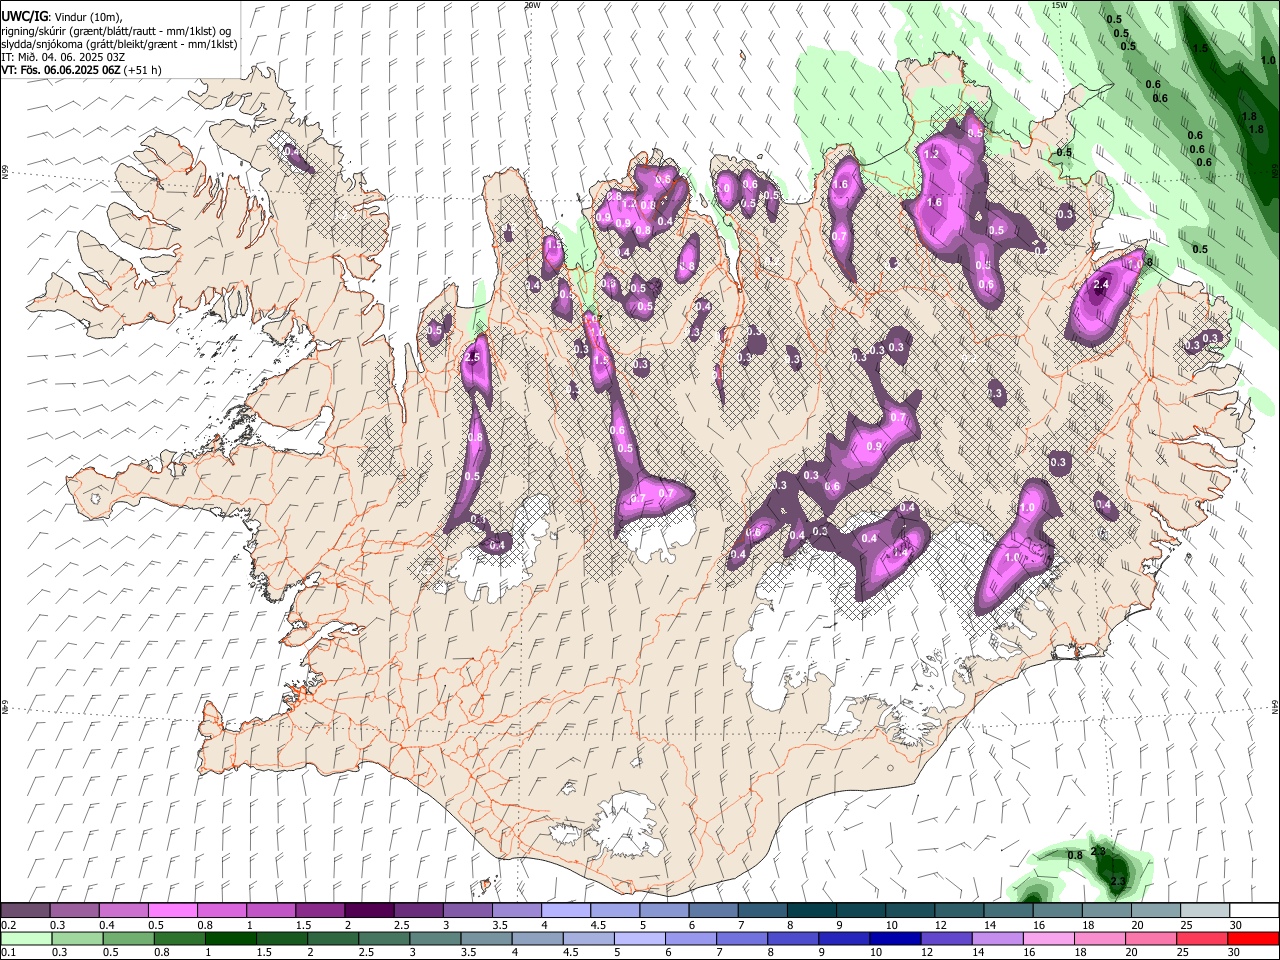Select the bright red 30 rain legend swatch
Viewport: 1280px width, 960px height.
coord(1252,938)
